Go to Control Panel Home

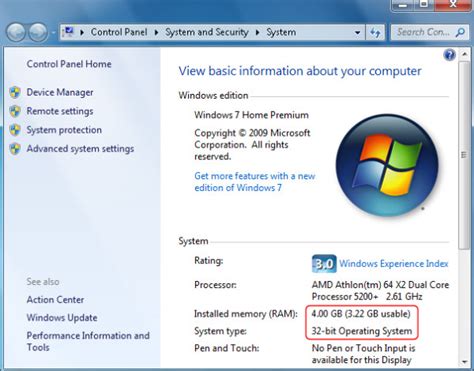point(69,64)
